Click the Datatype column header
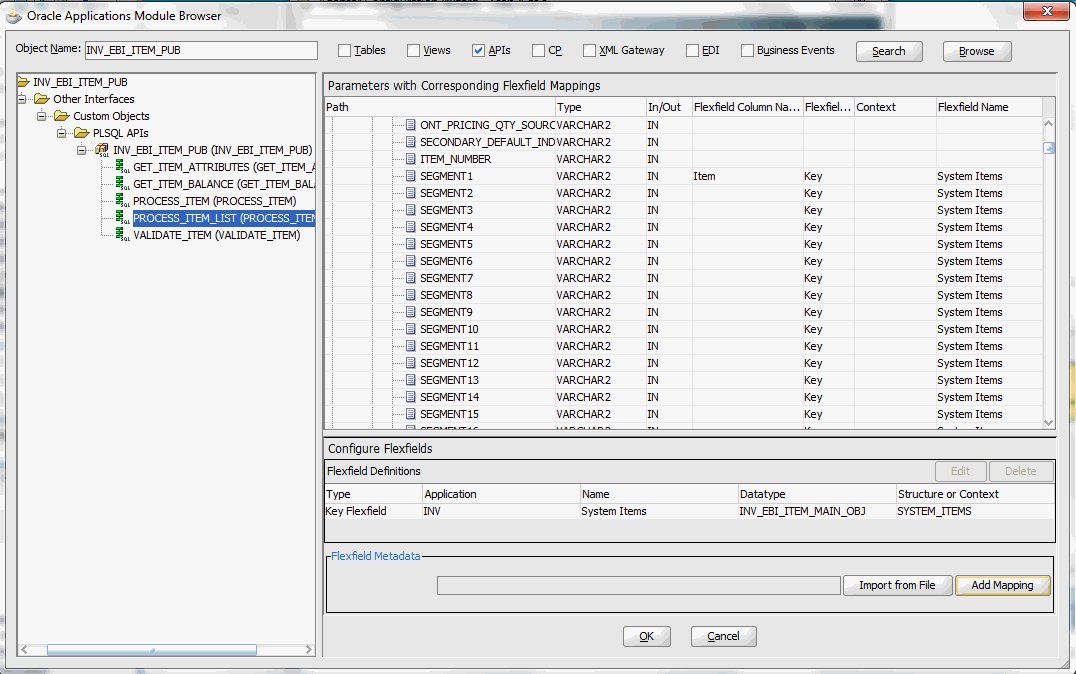1076x674 pixels. pyautogui.click(x=817, y=494)
